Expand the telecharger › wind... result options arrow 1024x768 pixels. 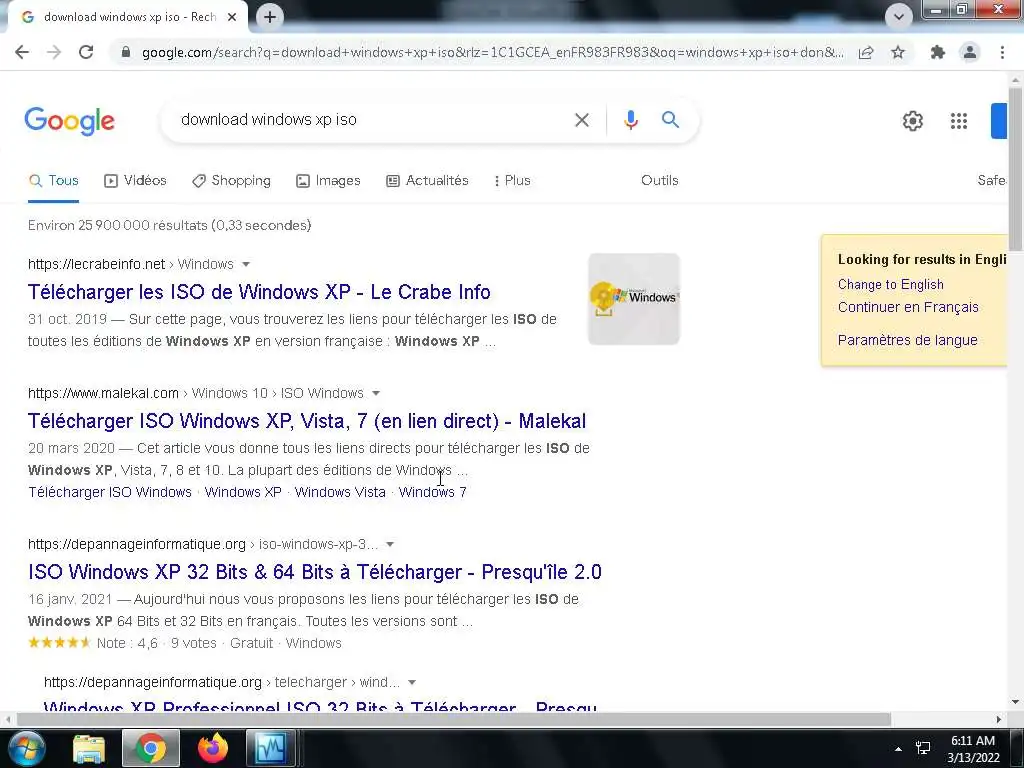point(412,682)
